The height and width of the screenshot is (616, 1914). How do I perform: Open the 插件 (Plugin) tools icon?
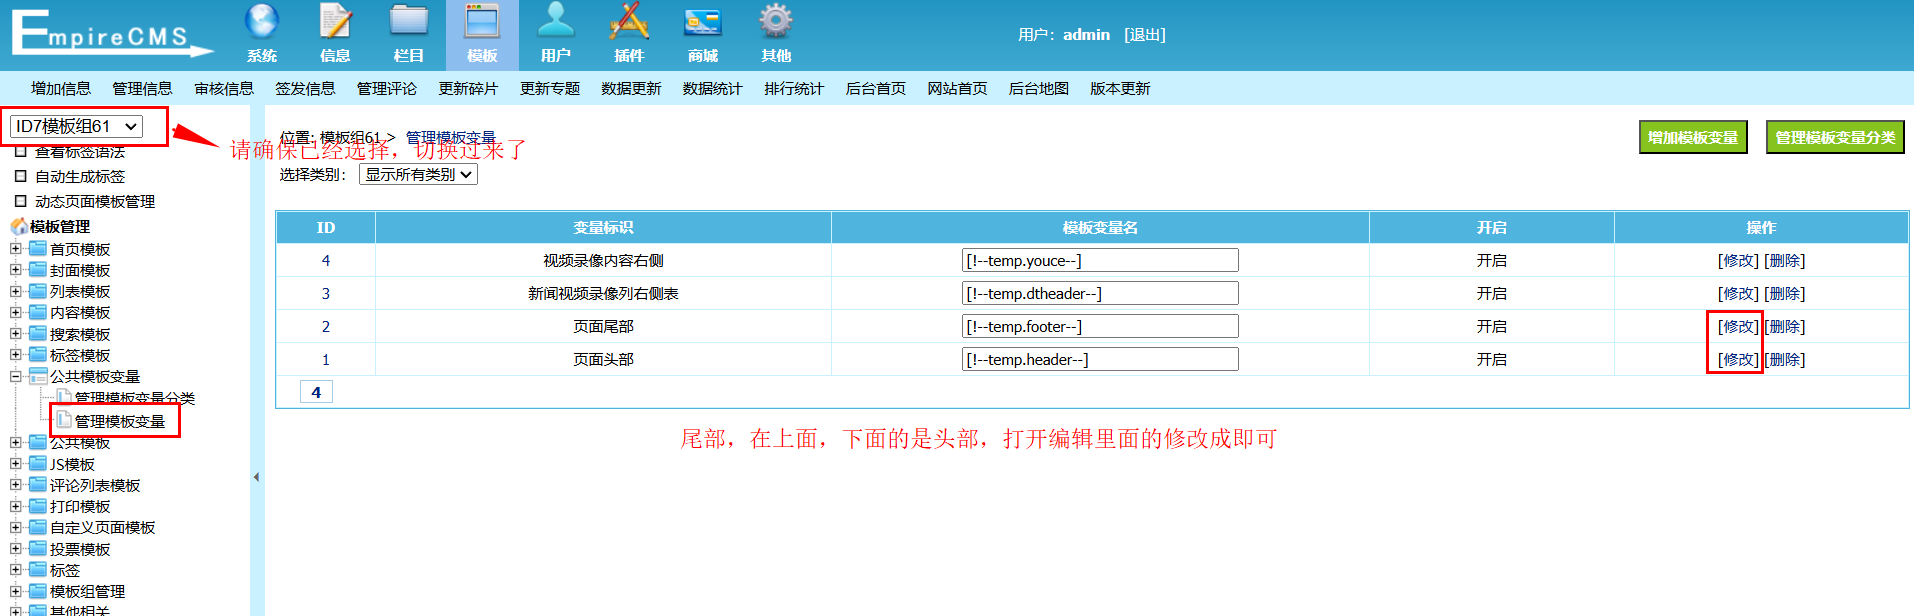[629, 23]
